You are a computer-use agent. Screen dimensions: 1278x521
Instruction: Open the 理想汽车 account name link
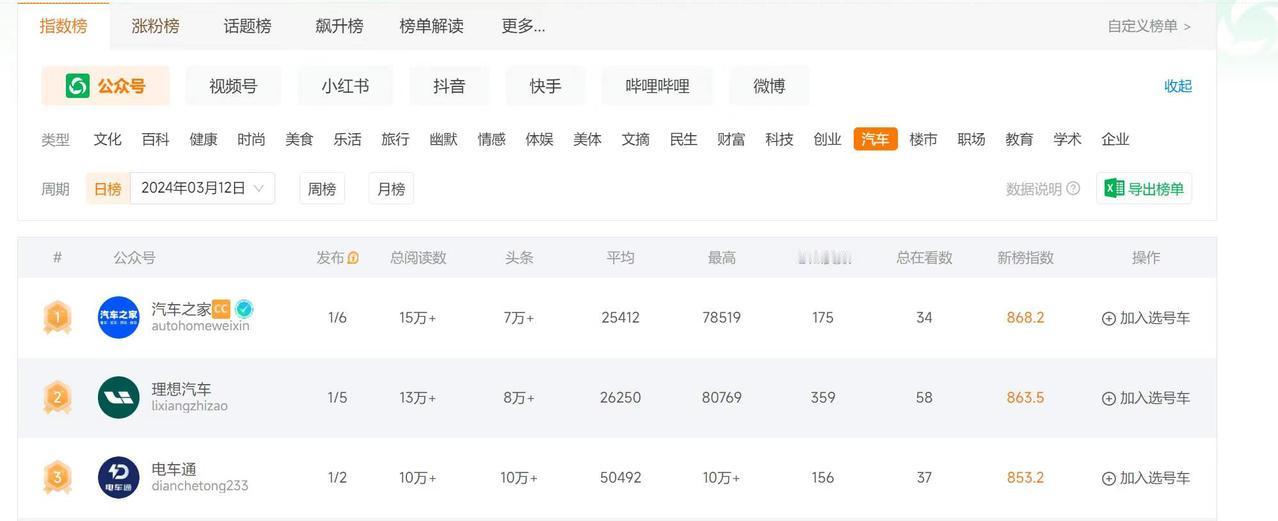point(181,389)
